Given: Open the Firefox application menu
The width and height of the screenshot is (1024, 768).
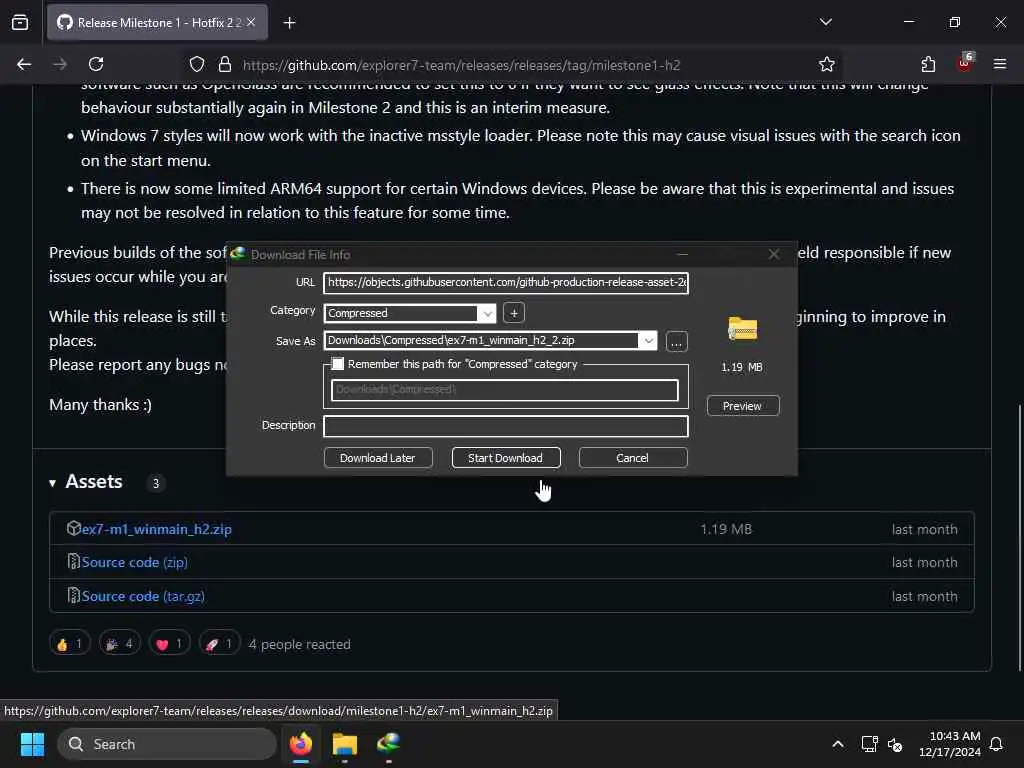Looking at the screenshot, I should (1000, 64).
